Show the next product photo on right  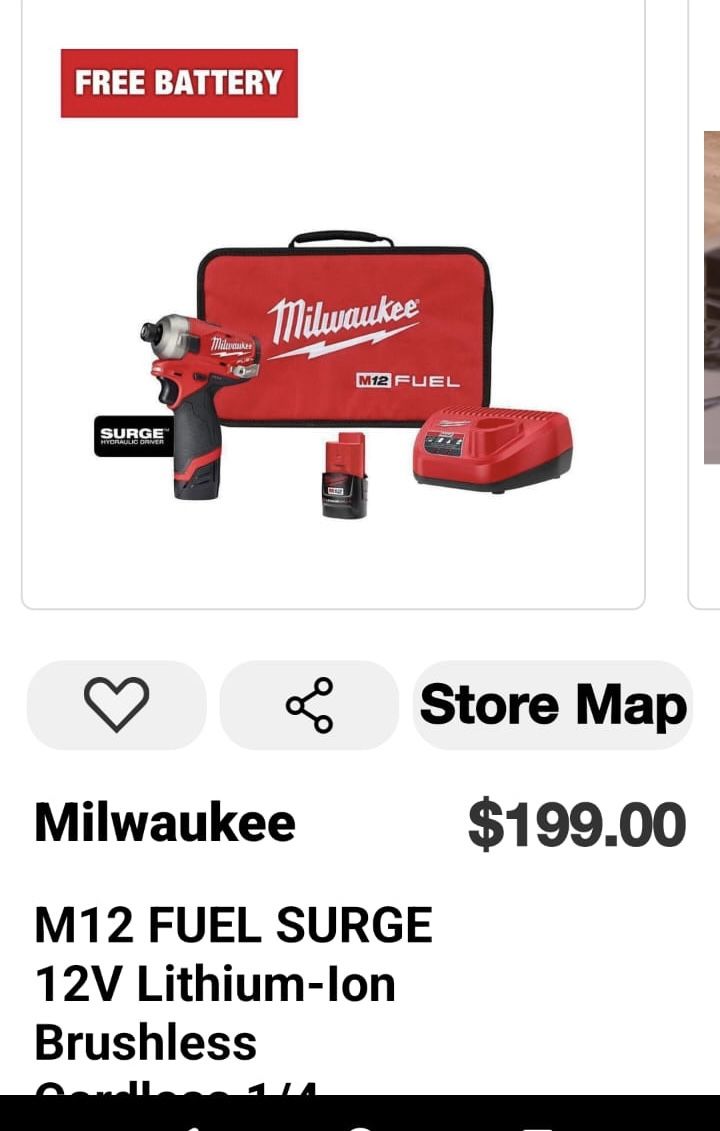point(711,297)
